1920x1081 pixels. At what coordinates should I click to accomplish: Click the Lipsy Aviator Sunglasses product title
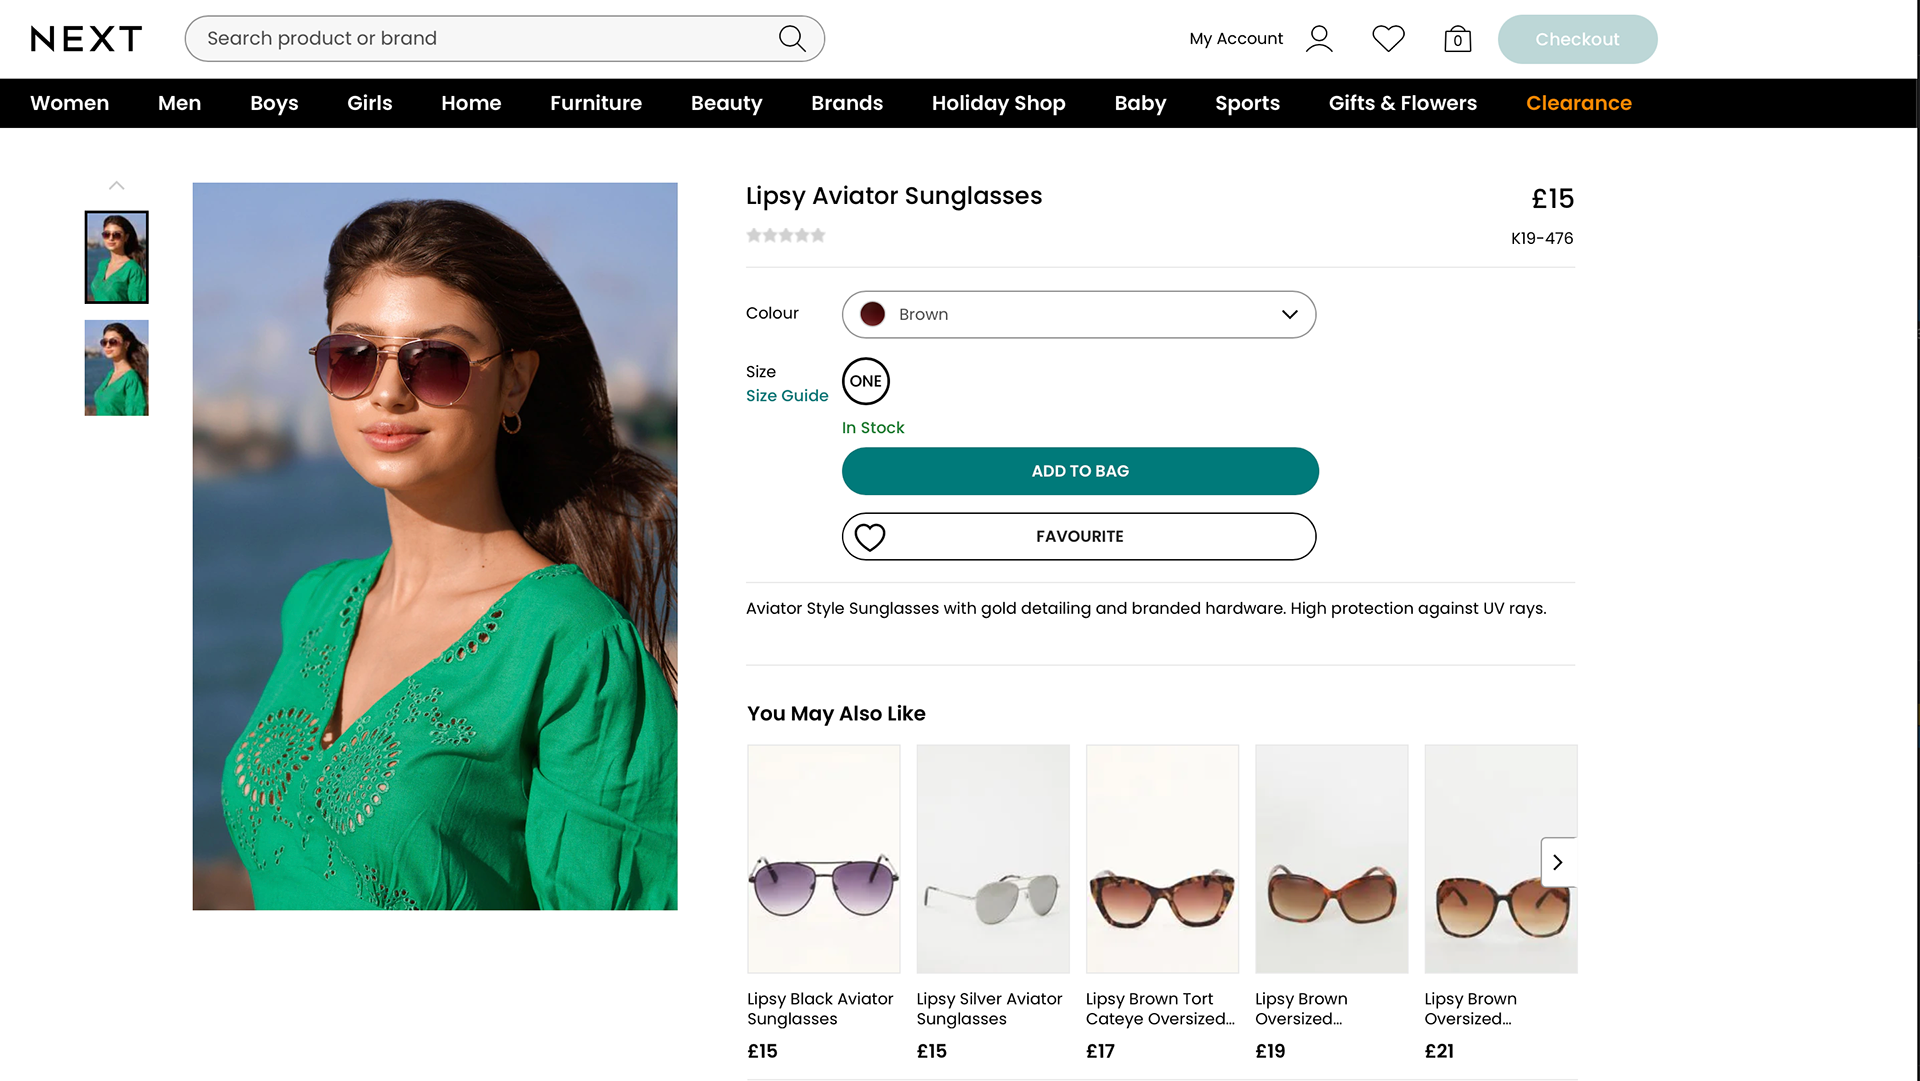pyautogui.click(x=894, y=196)
